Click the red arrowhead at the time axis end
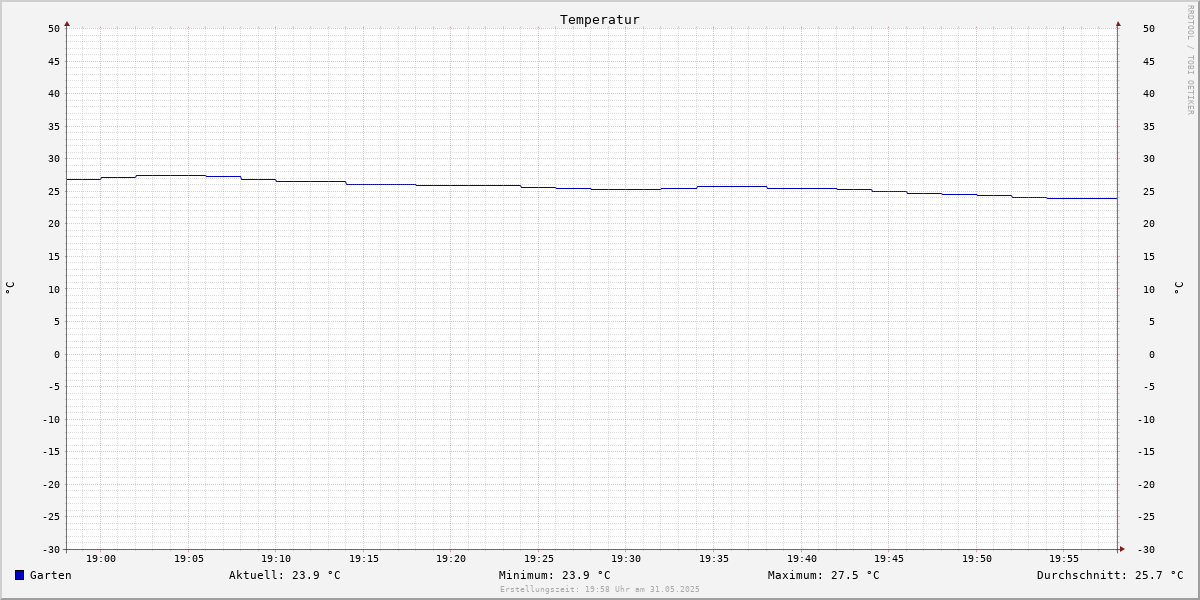This screenshot has height=600, width=1200. 1122,548
